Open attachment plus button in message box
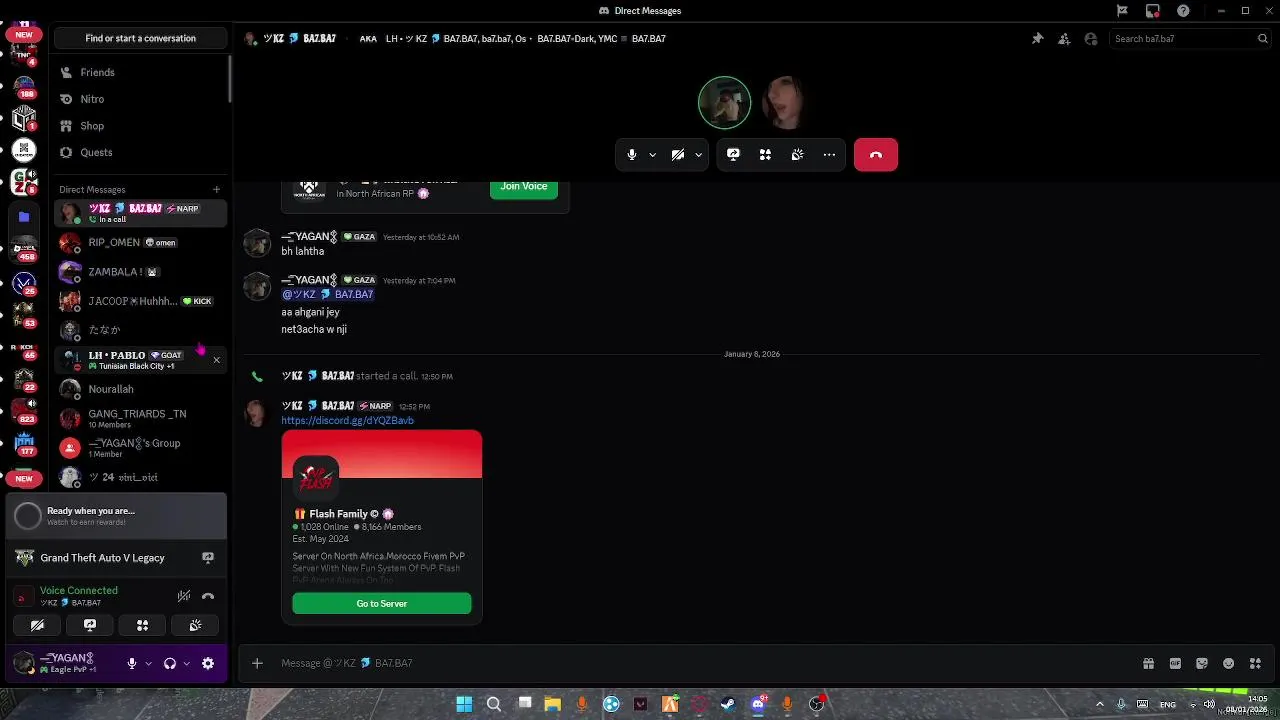Viewport: 1280px width, 720px height. (x=257, y=663)
